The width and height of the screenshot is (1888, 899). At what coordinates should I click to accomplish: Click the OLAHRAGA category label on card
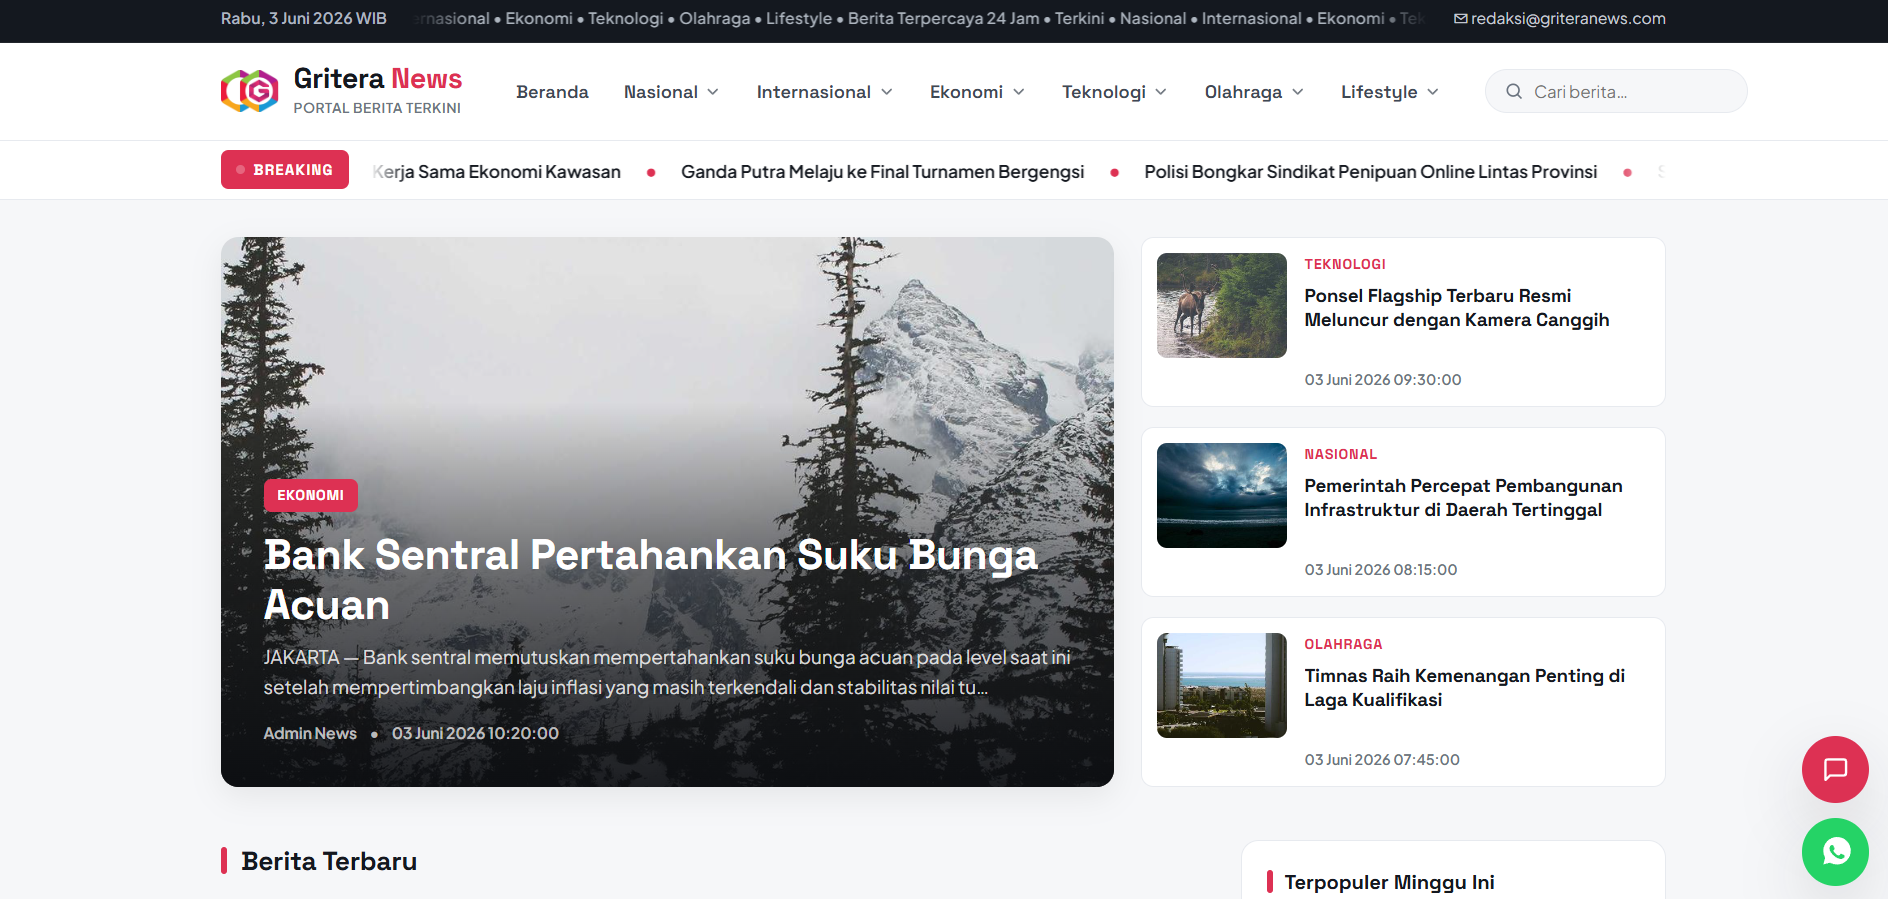tap(1343, 644)
